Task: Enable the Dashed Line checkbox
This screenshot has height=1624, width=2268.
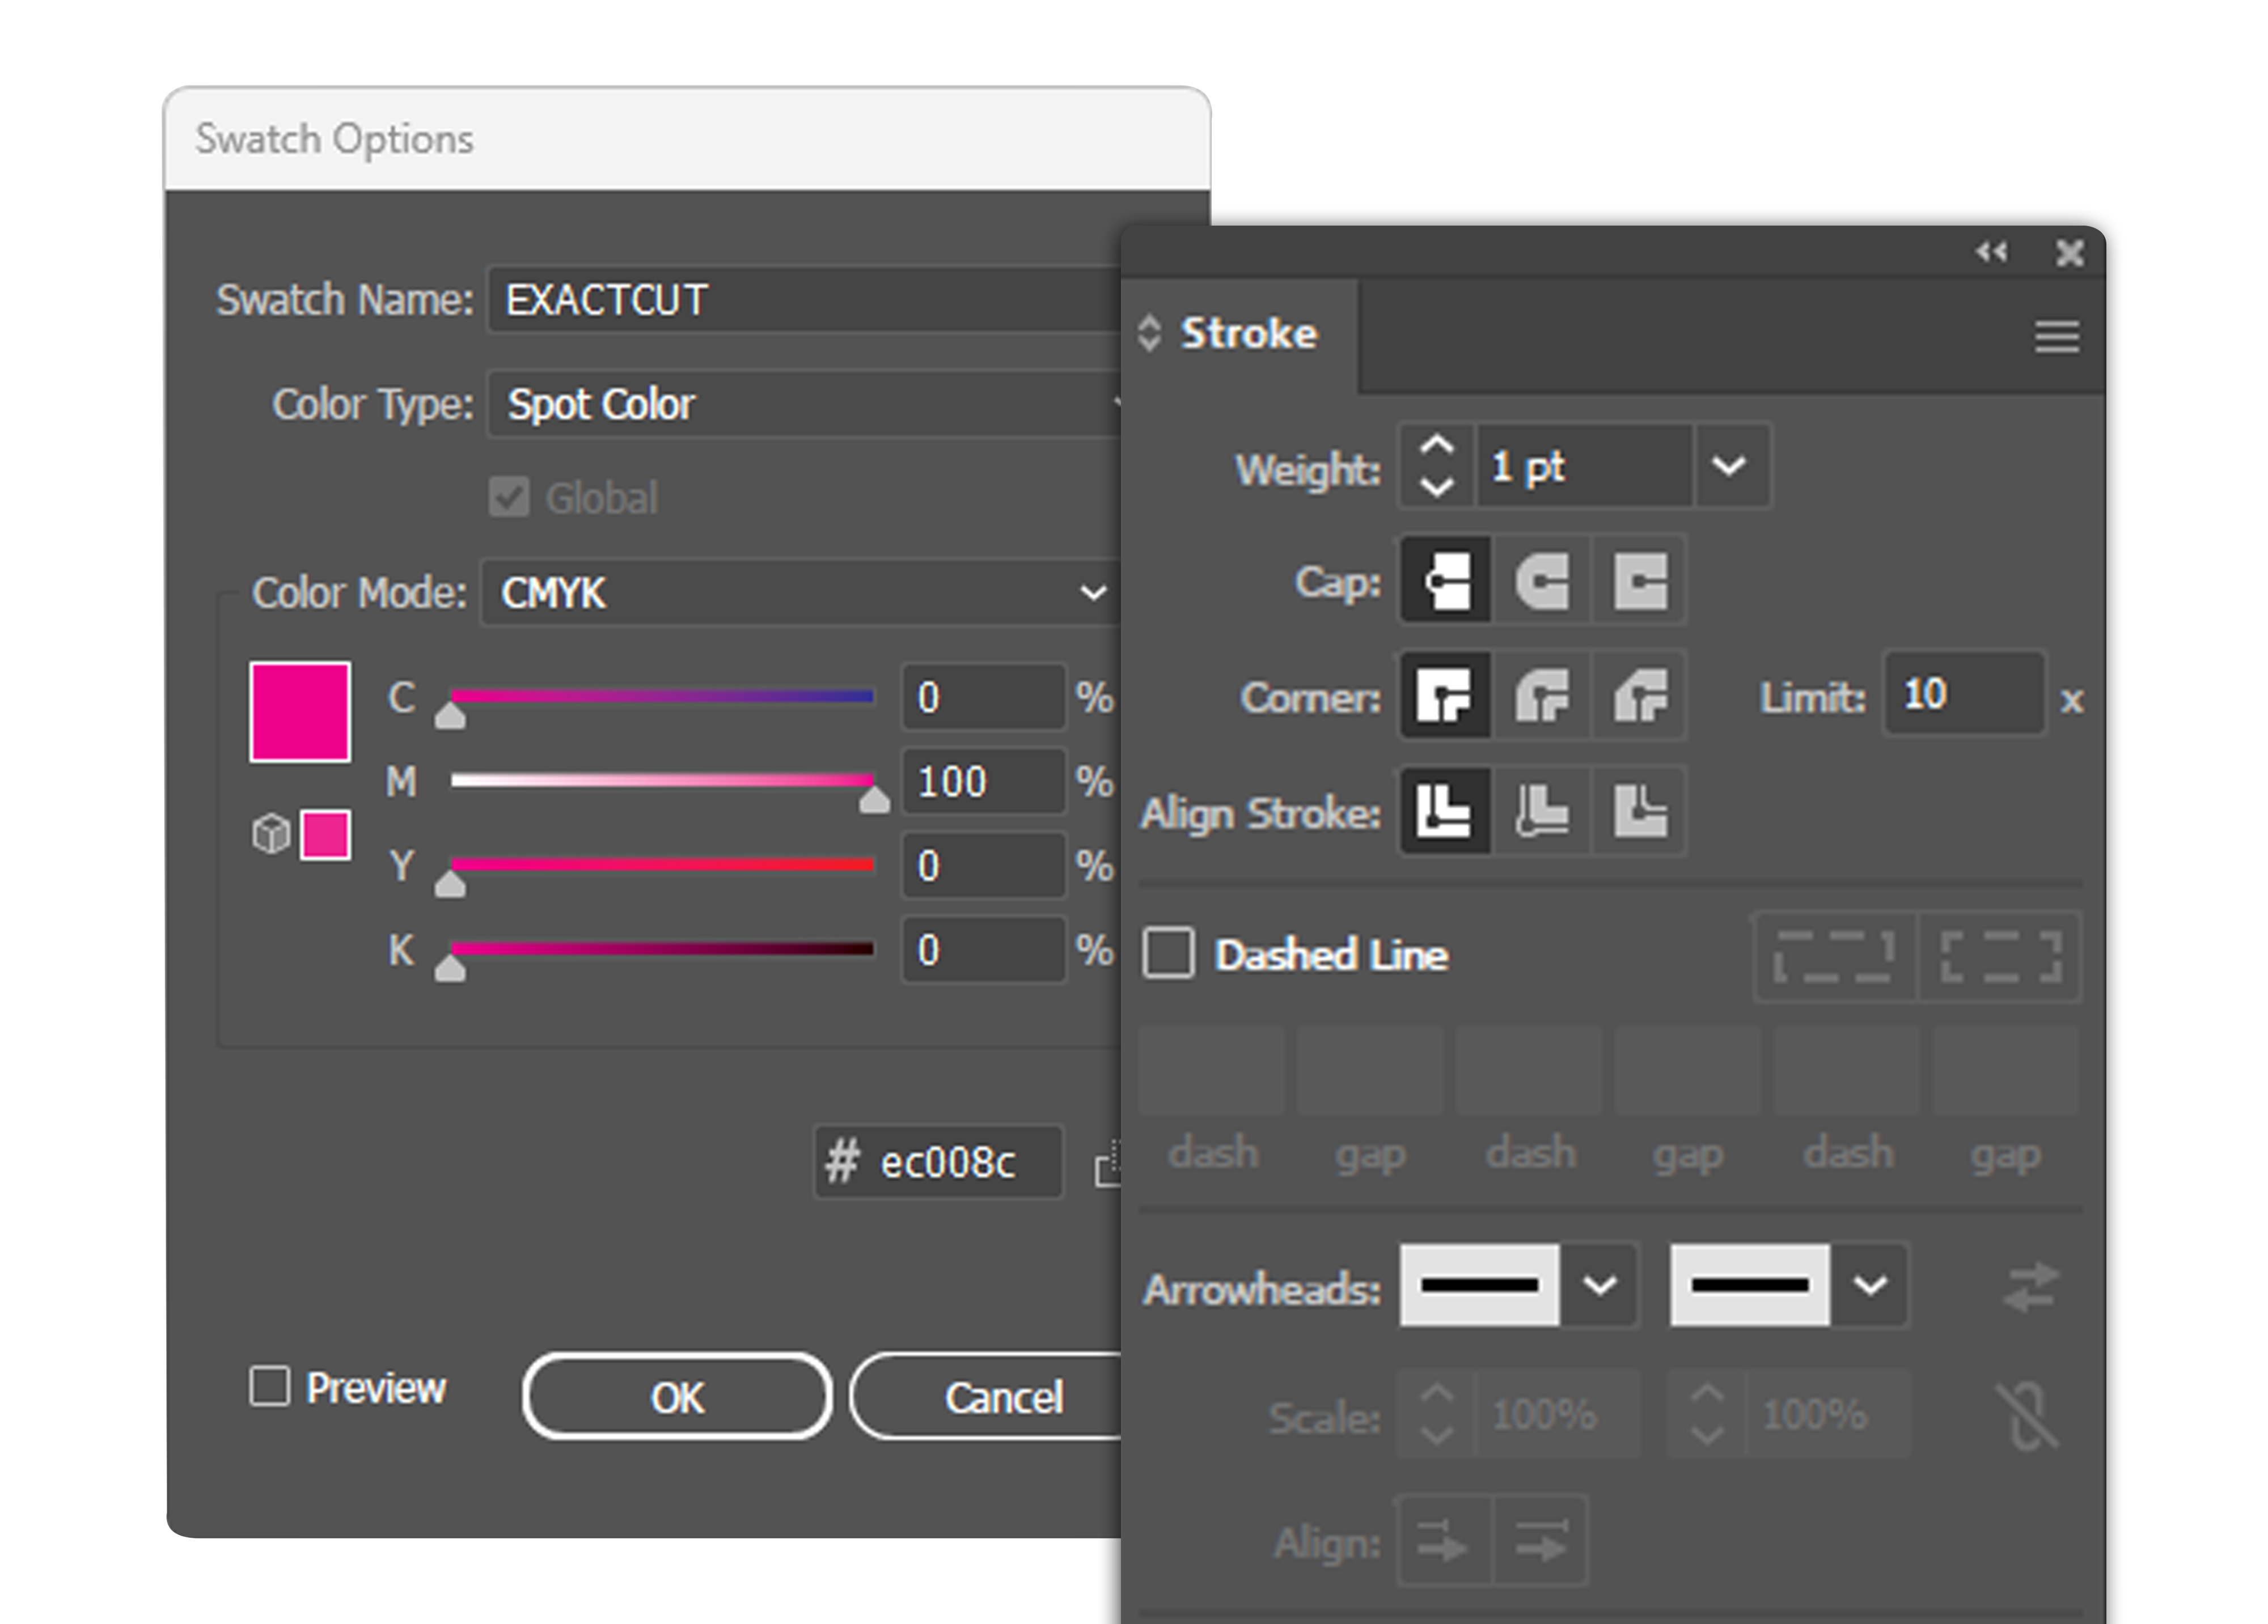Action: pos(1169,953)
